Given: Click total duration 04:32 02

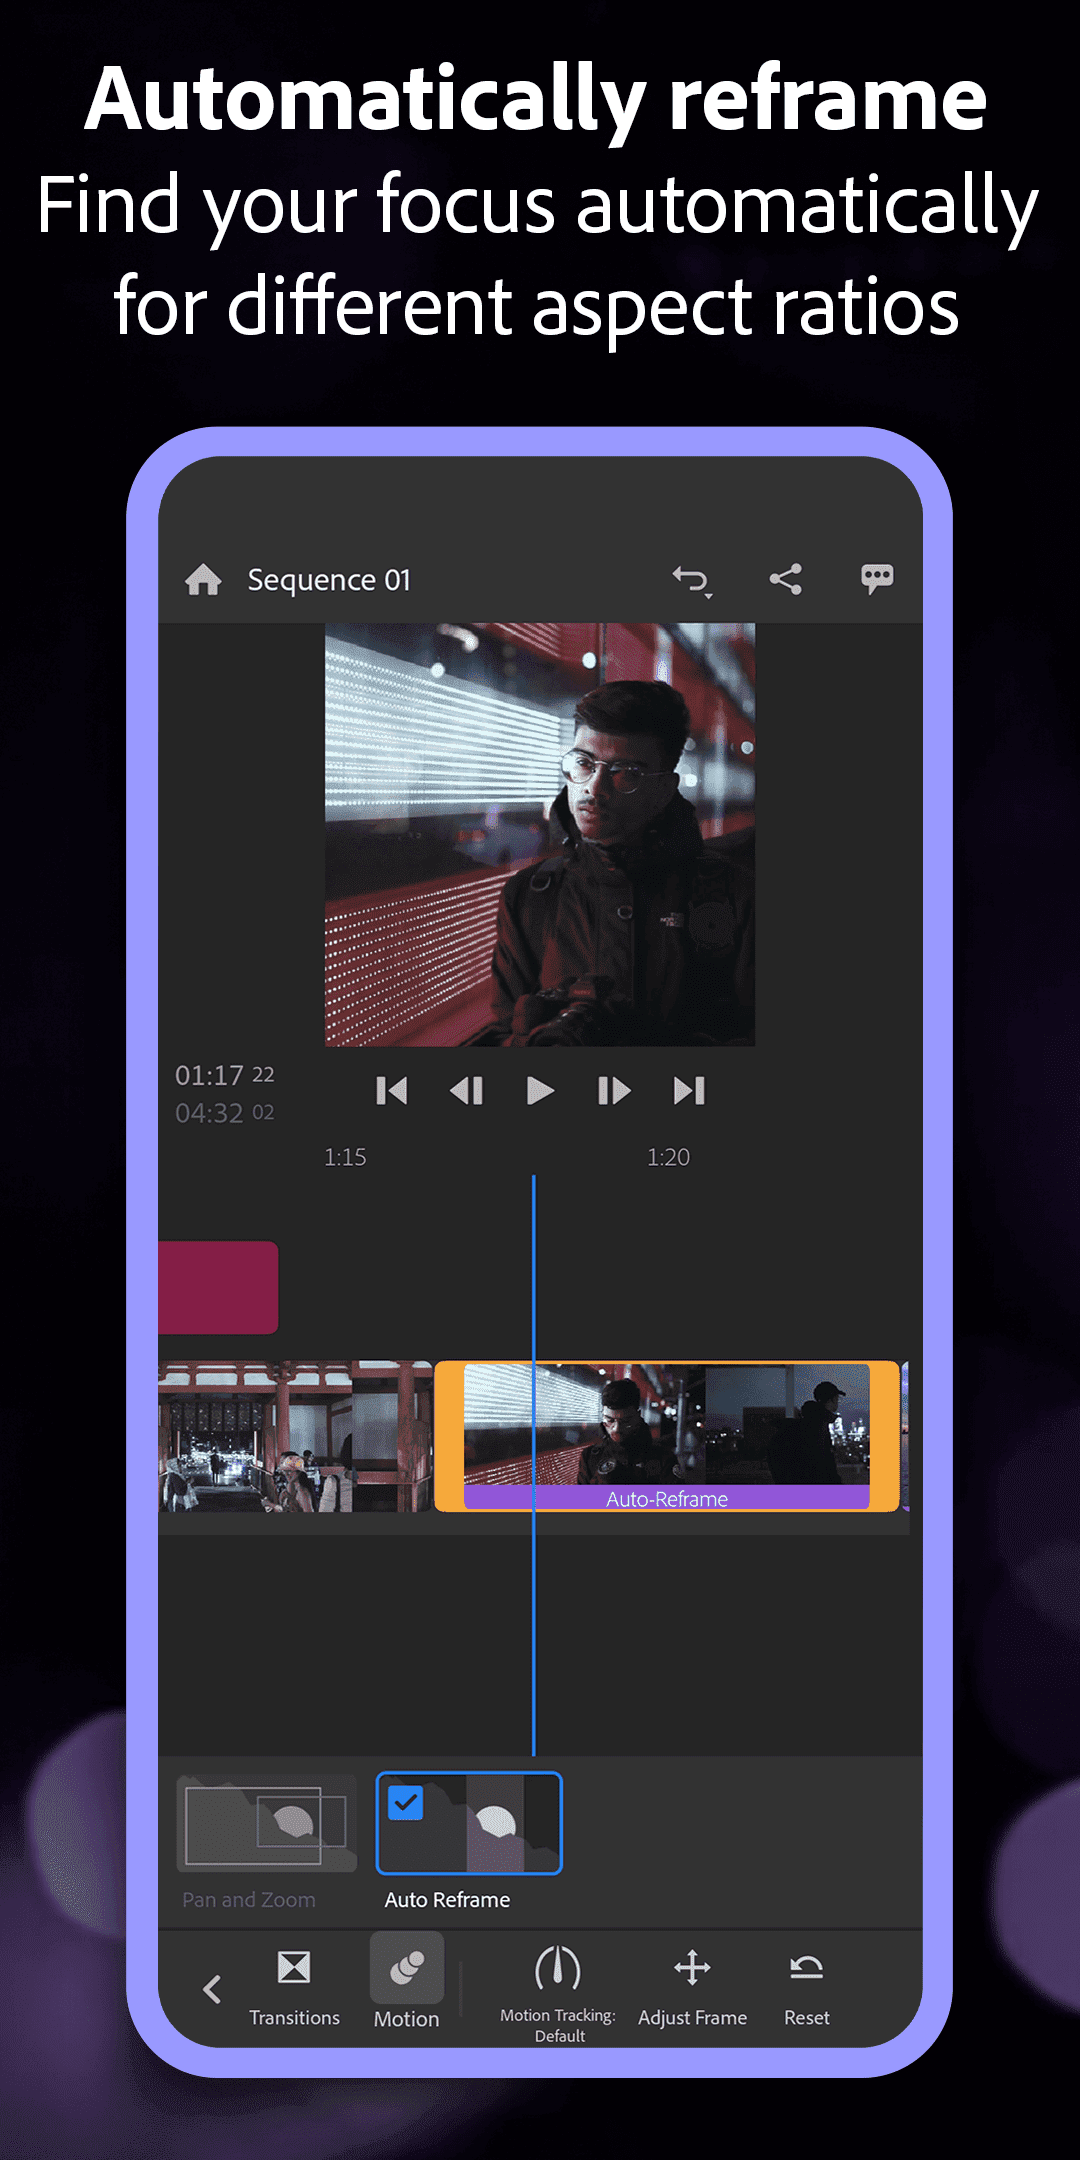Looking at the screenshot, I should click(x=225, y=1113).
